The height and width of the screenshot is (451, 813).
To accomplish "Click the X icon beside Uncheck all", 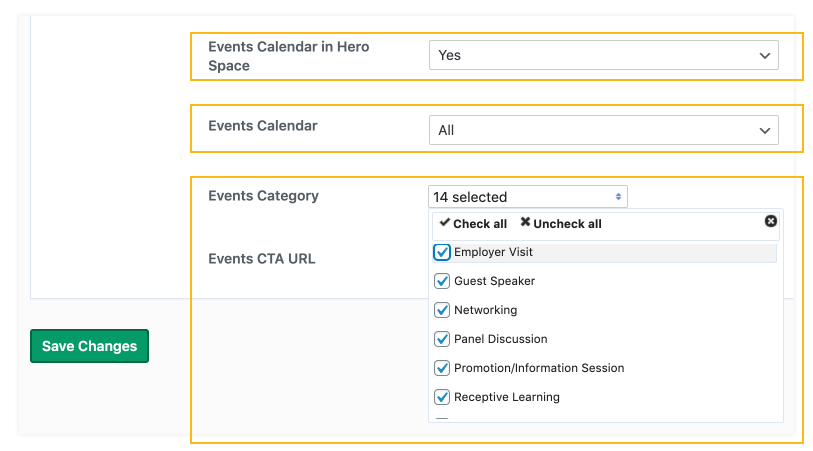I will pos(525,223).
